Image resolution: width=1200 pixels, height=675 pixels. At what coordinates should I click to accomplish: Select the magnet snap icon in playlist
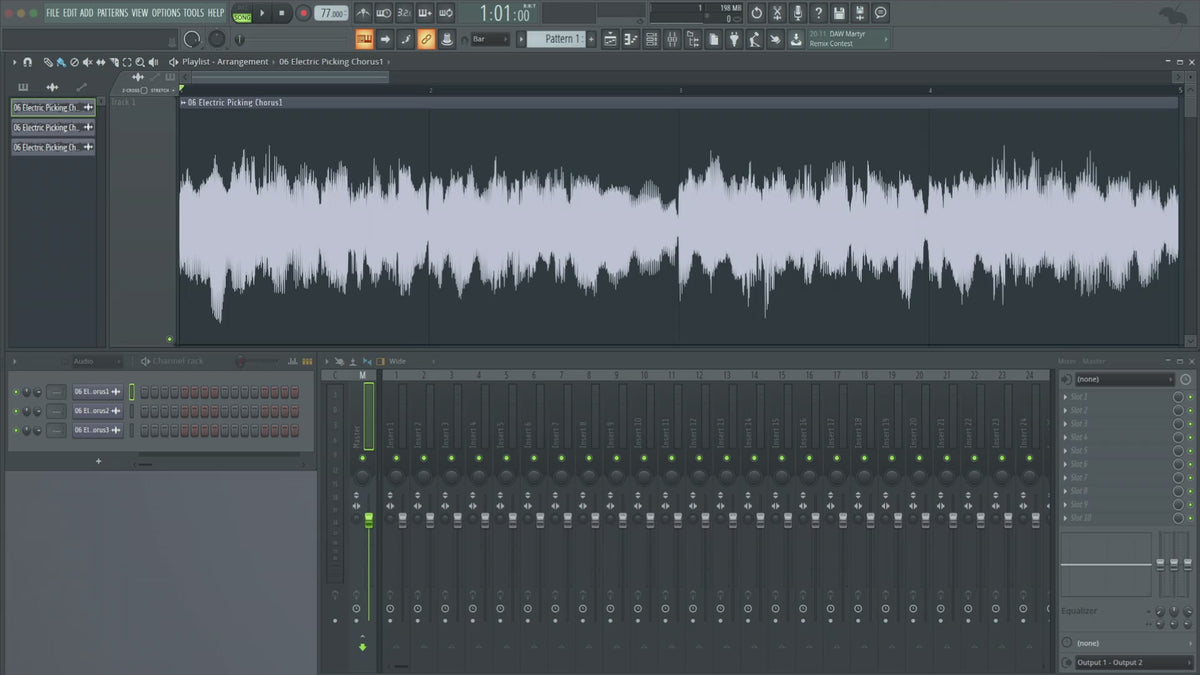tap(27, 62)
